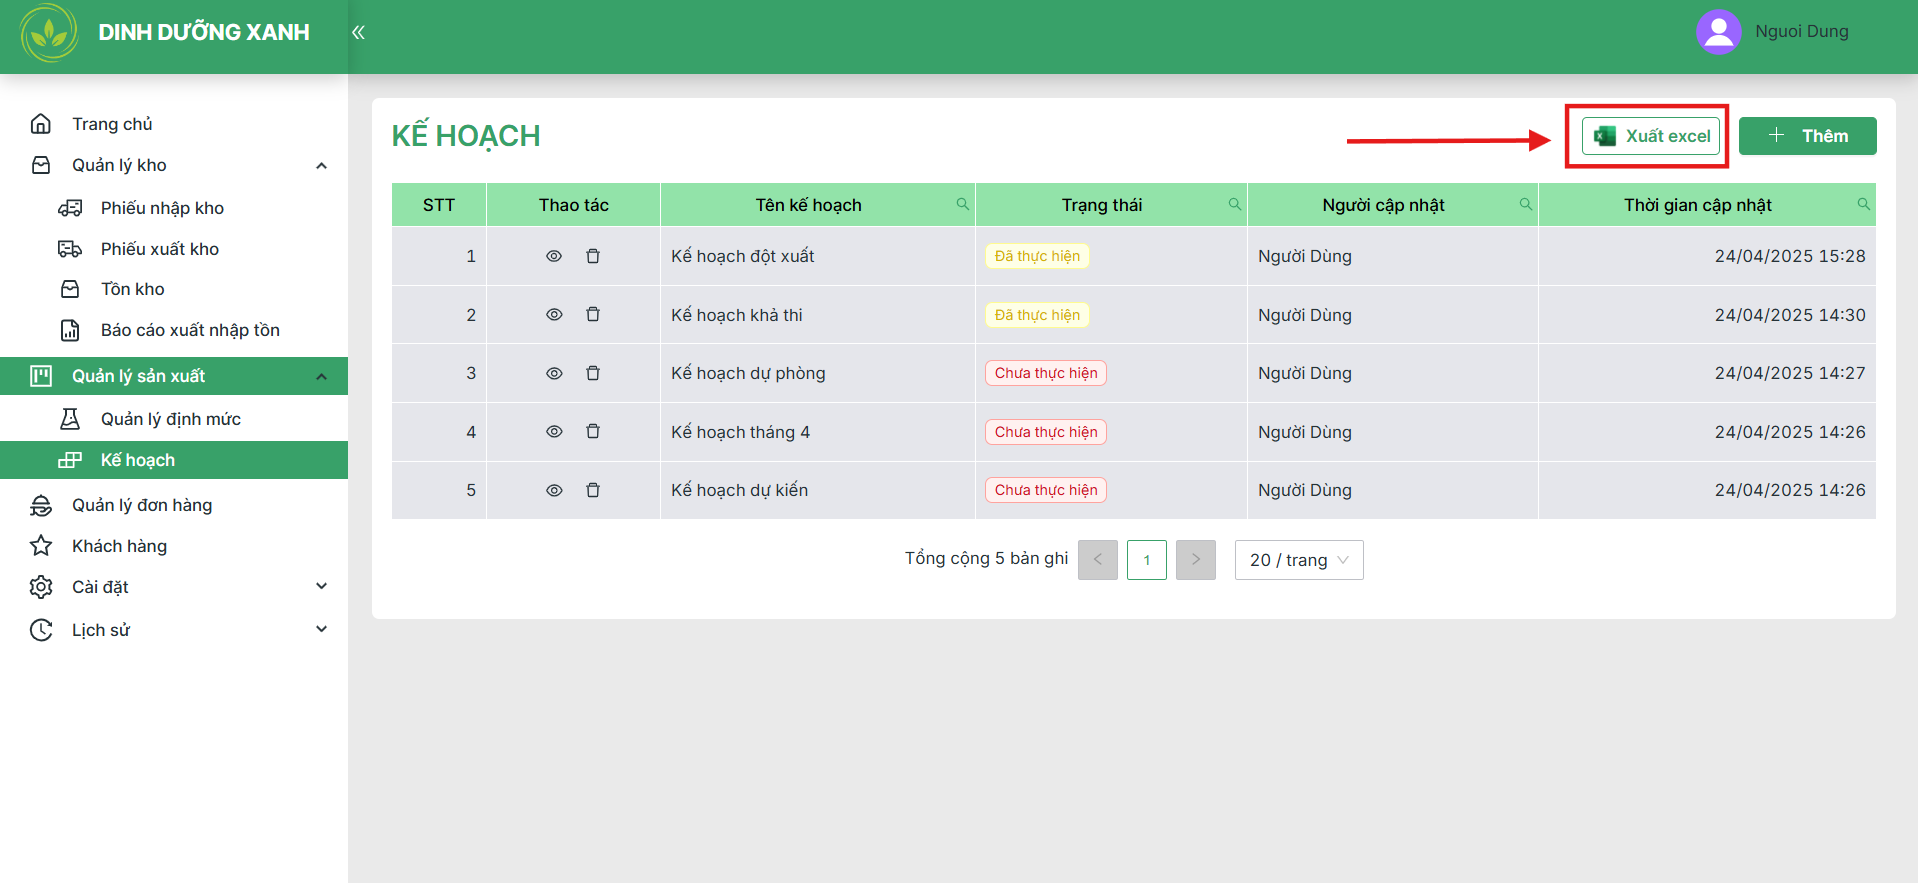Click the Dinh Dưỡng Xanh leaf logo

[x=49, y=33]
